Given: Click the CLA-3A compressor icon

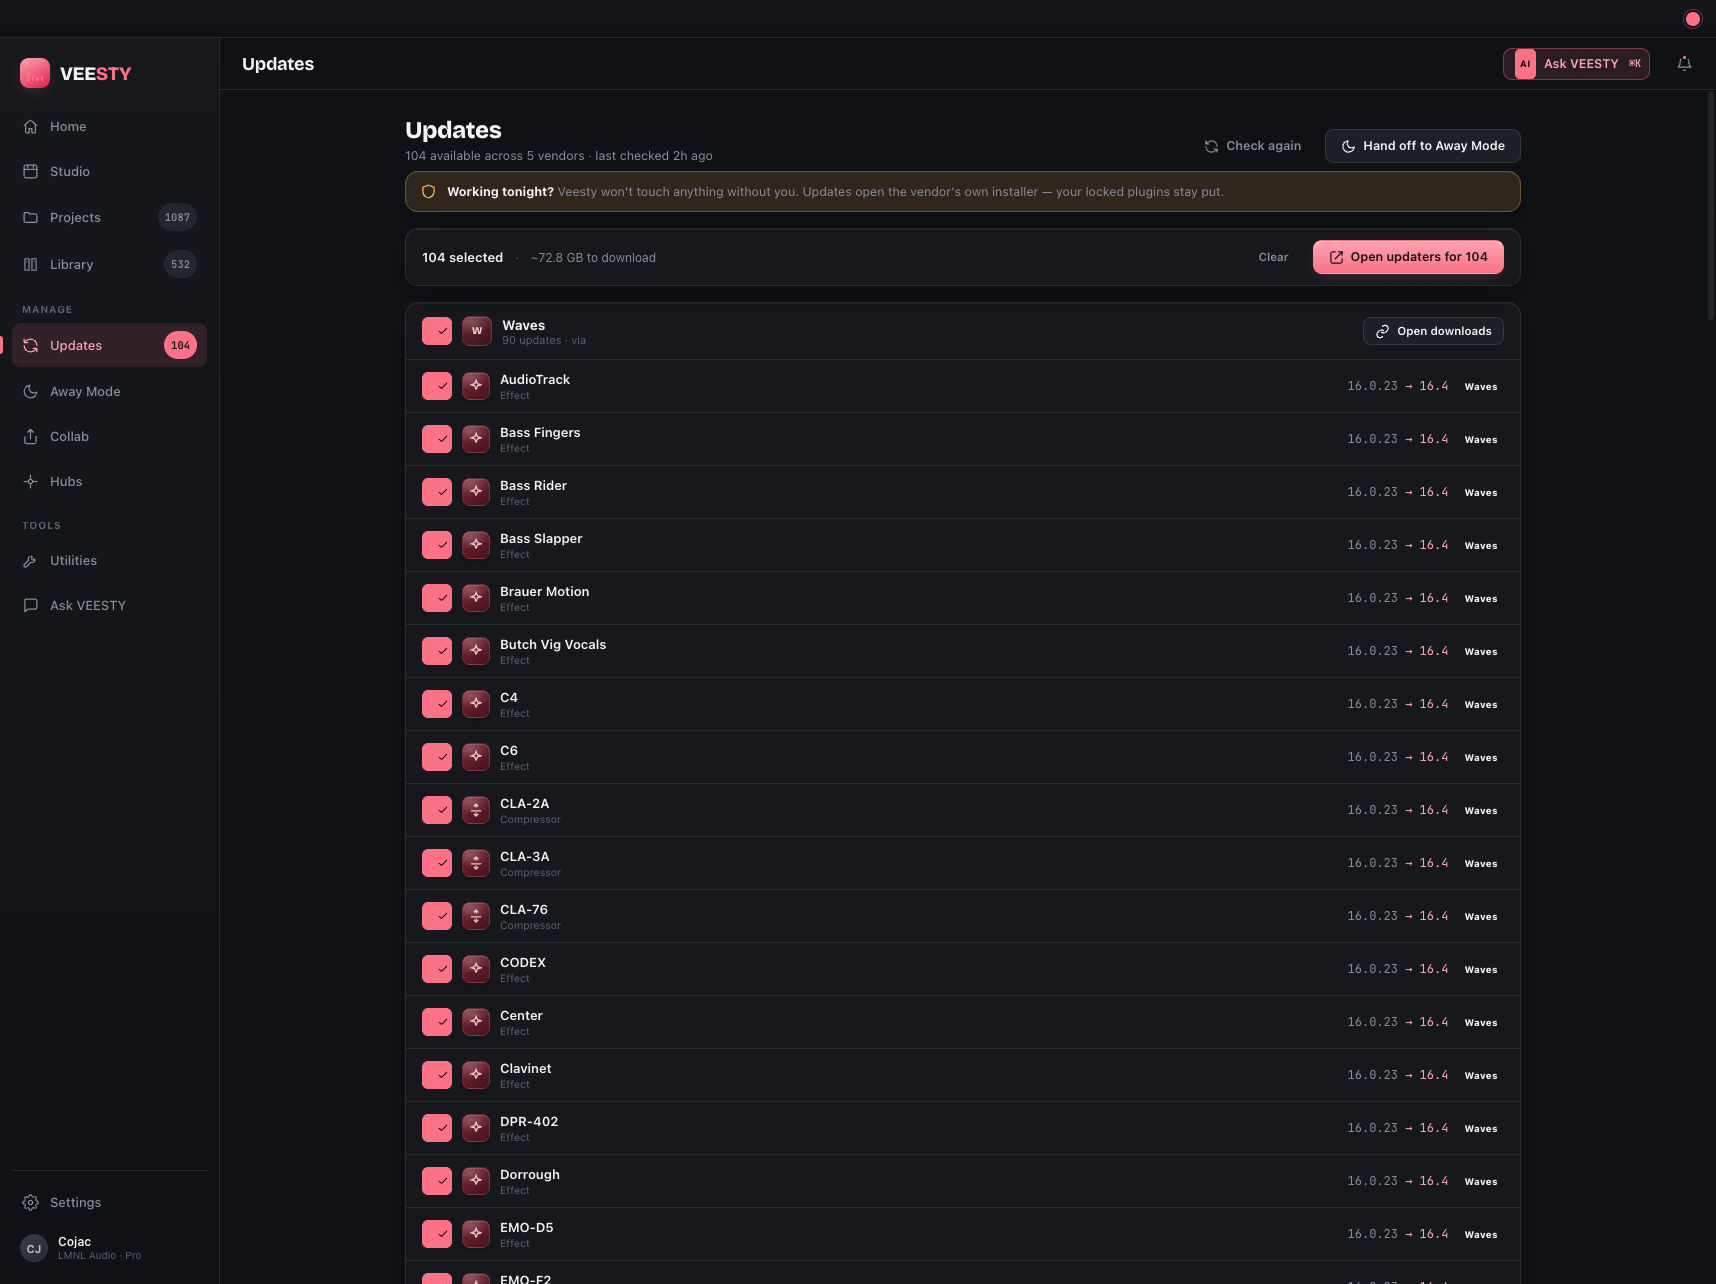Looking at the screenshot, I should (x=476, y=863).
